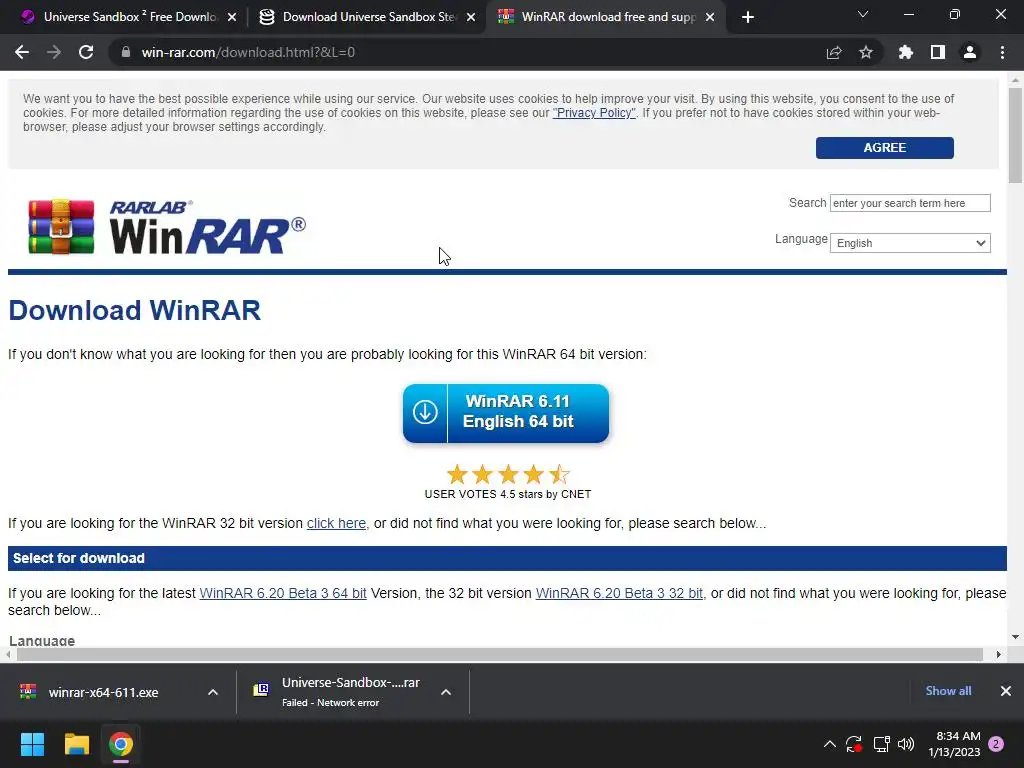
Task: Reload the current page
Action: tap(86, 52)
